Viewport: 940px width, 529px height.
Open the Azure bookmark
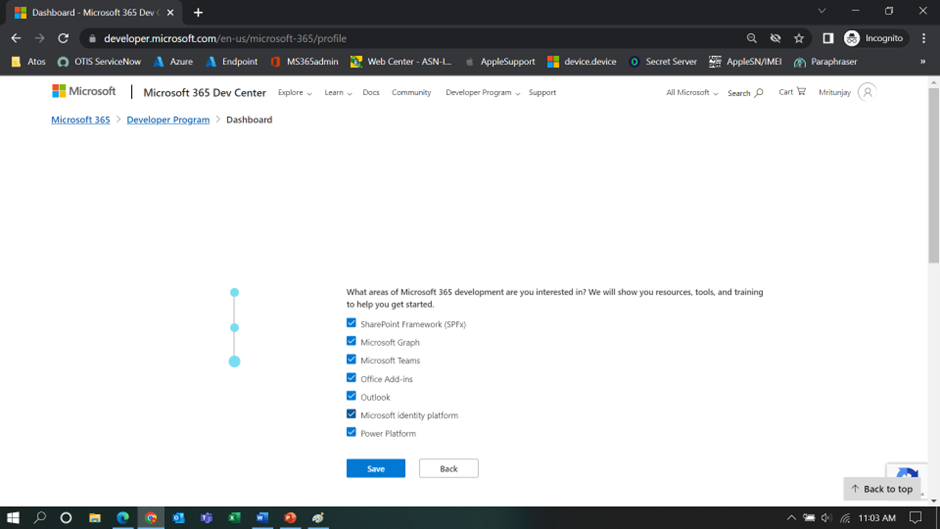click(173, 62)
